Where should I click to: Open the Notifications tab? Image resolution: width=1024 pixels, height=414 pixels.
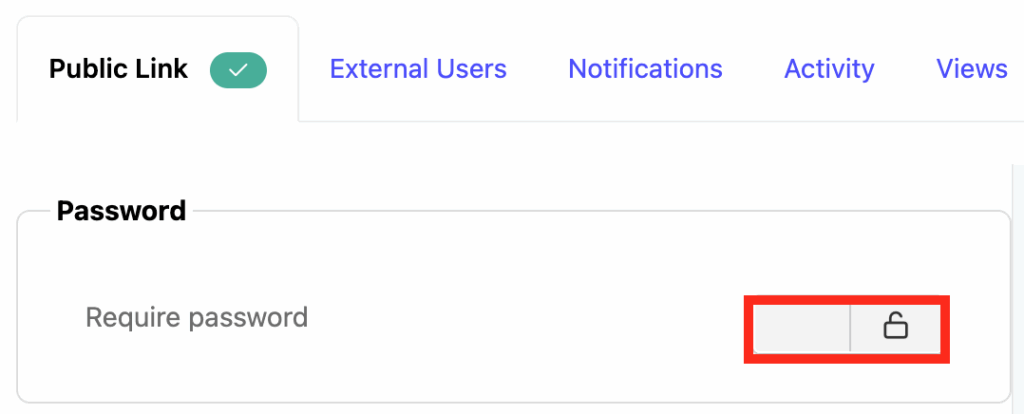tap(645, 69)
